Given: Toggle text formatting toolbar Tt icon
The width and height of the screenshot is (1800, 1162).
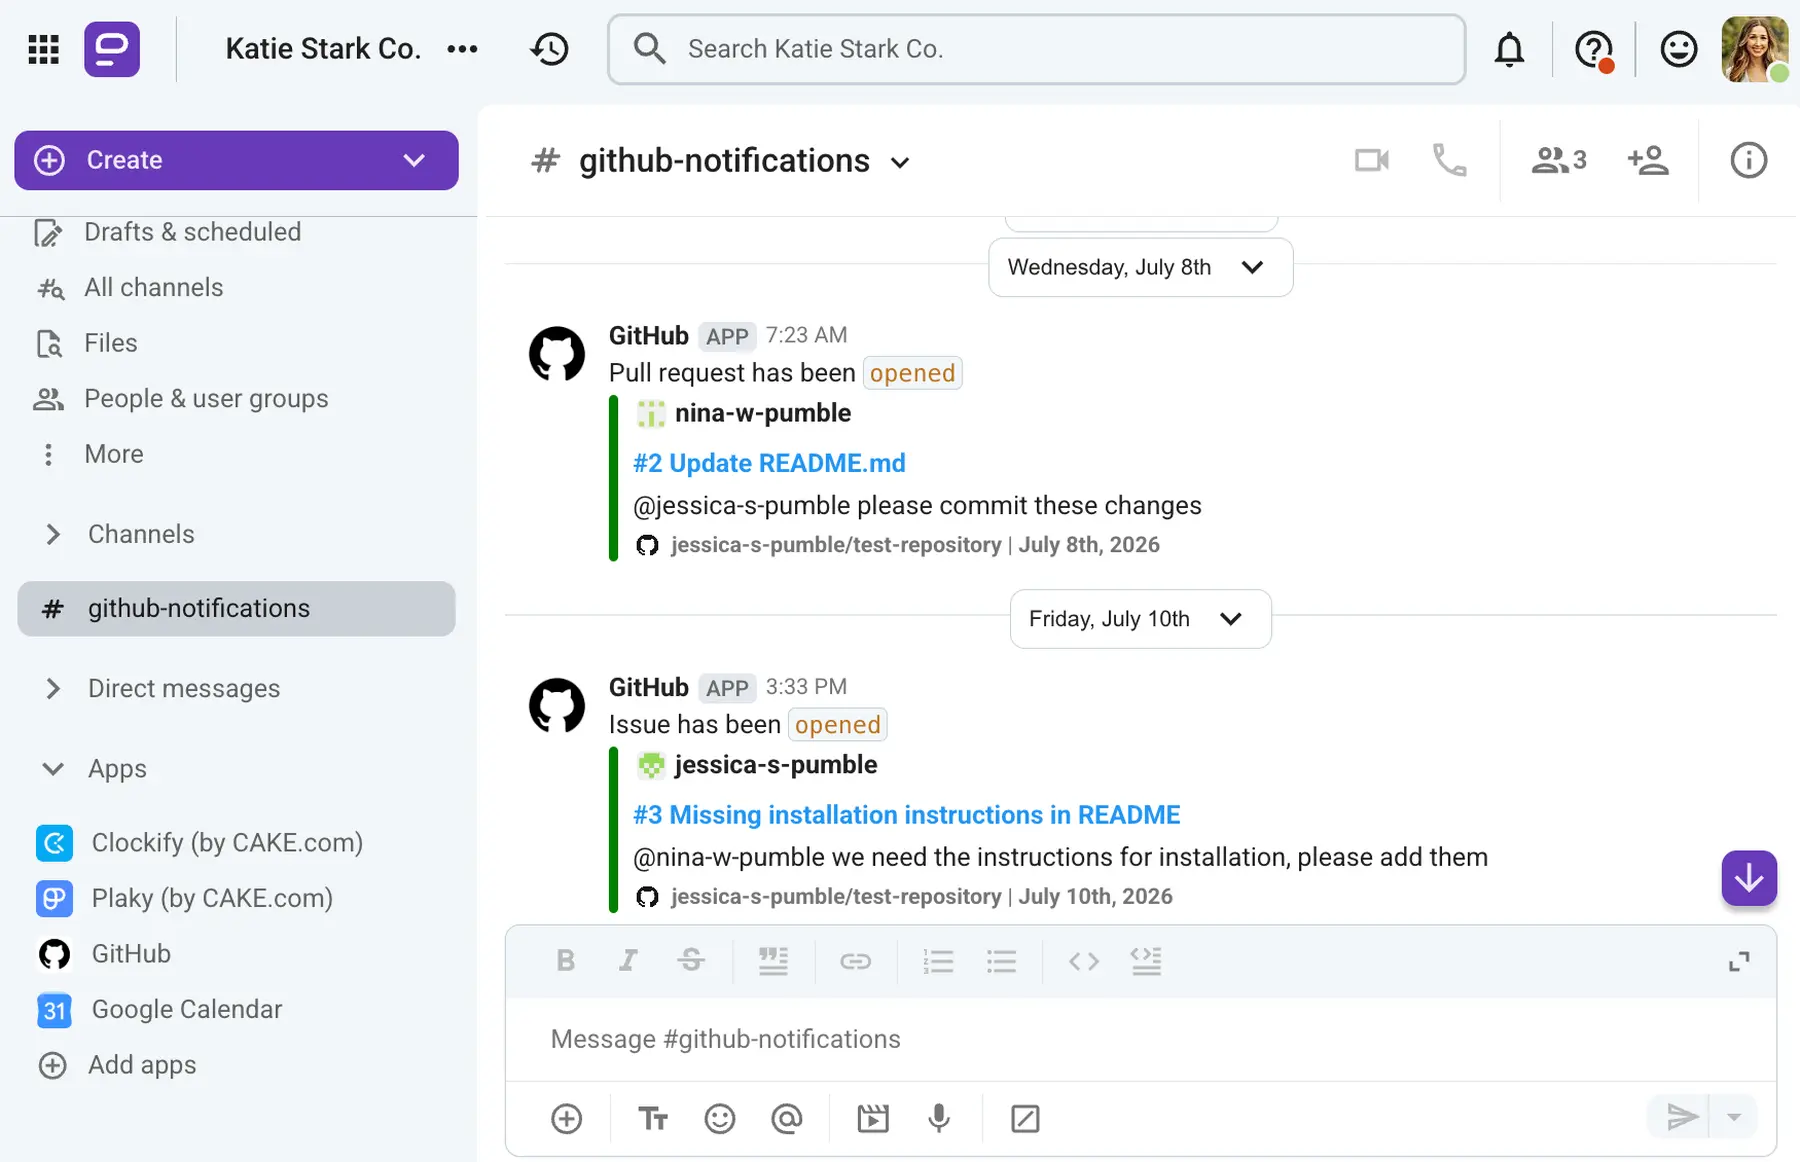Looking at the screenshot, I should pyautogui.click(x=653, y=1118).
